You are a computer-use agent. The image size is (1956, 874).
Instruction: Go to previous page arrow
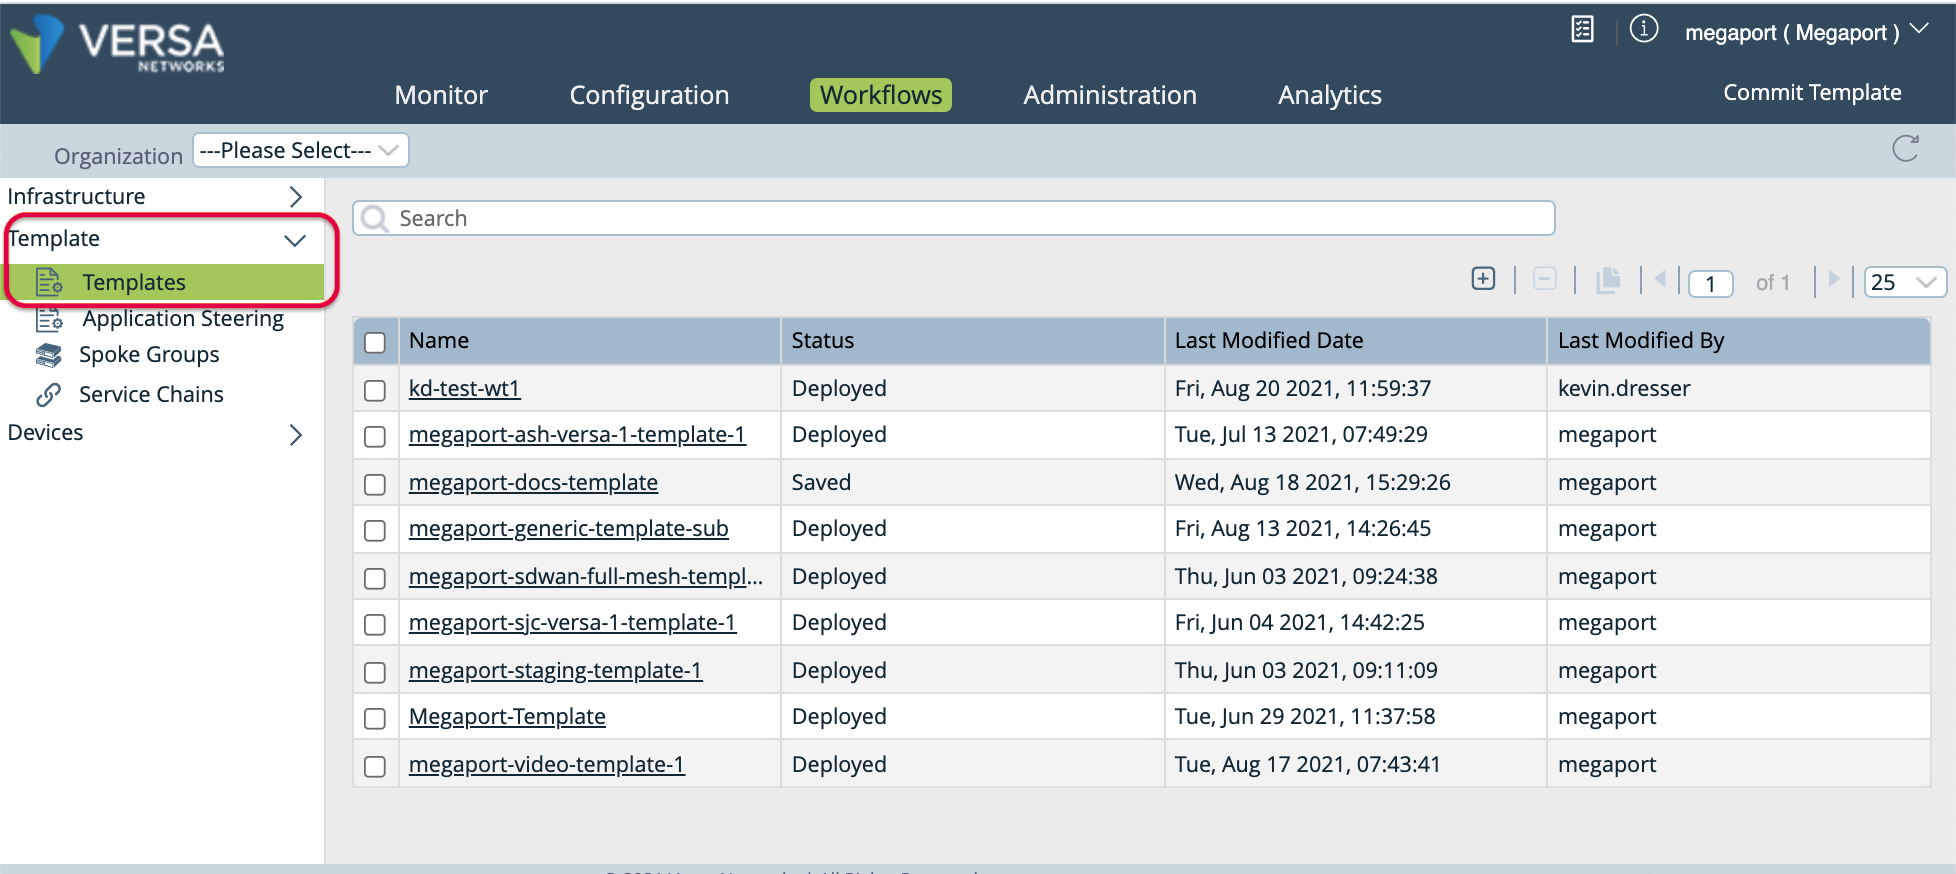1660,280
